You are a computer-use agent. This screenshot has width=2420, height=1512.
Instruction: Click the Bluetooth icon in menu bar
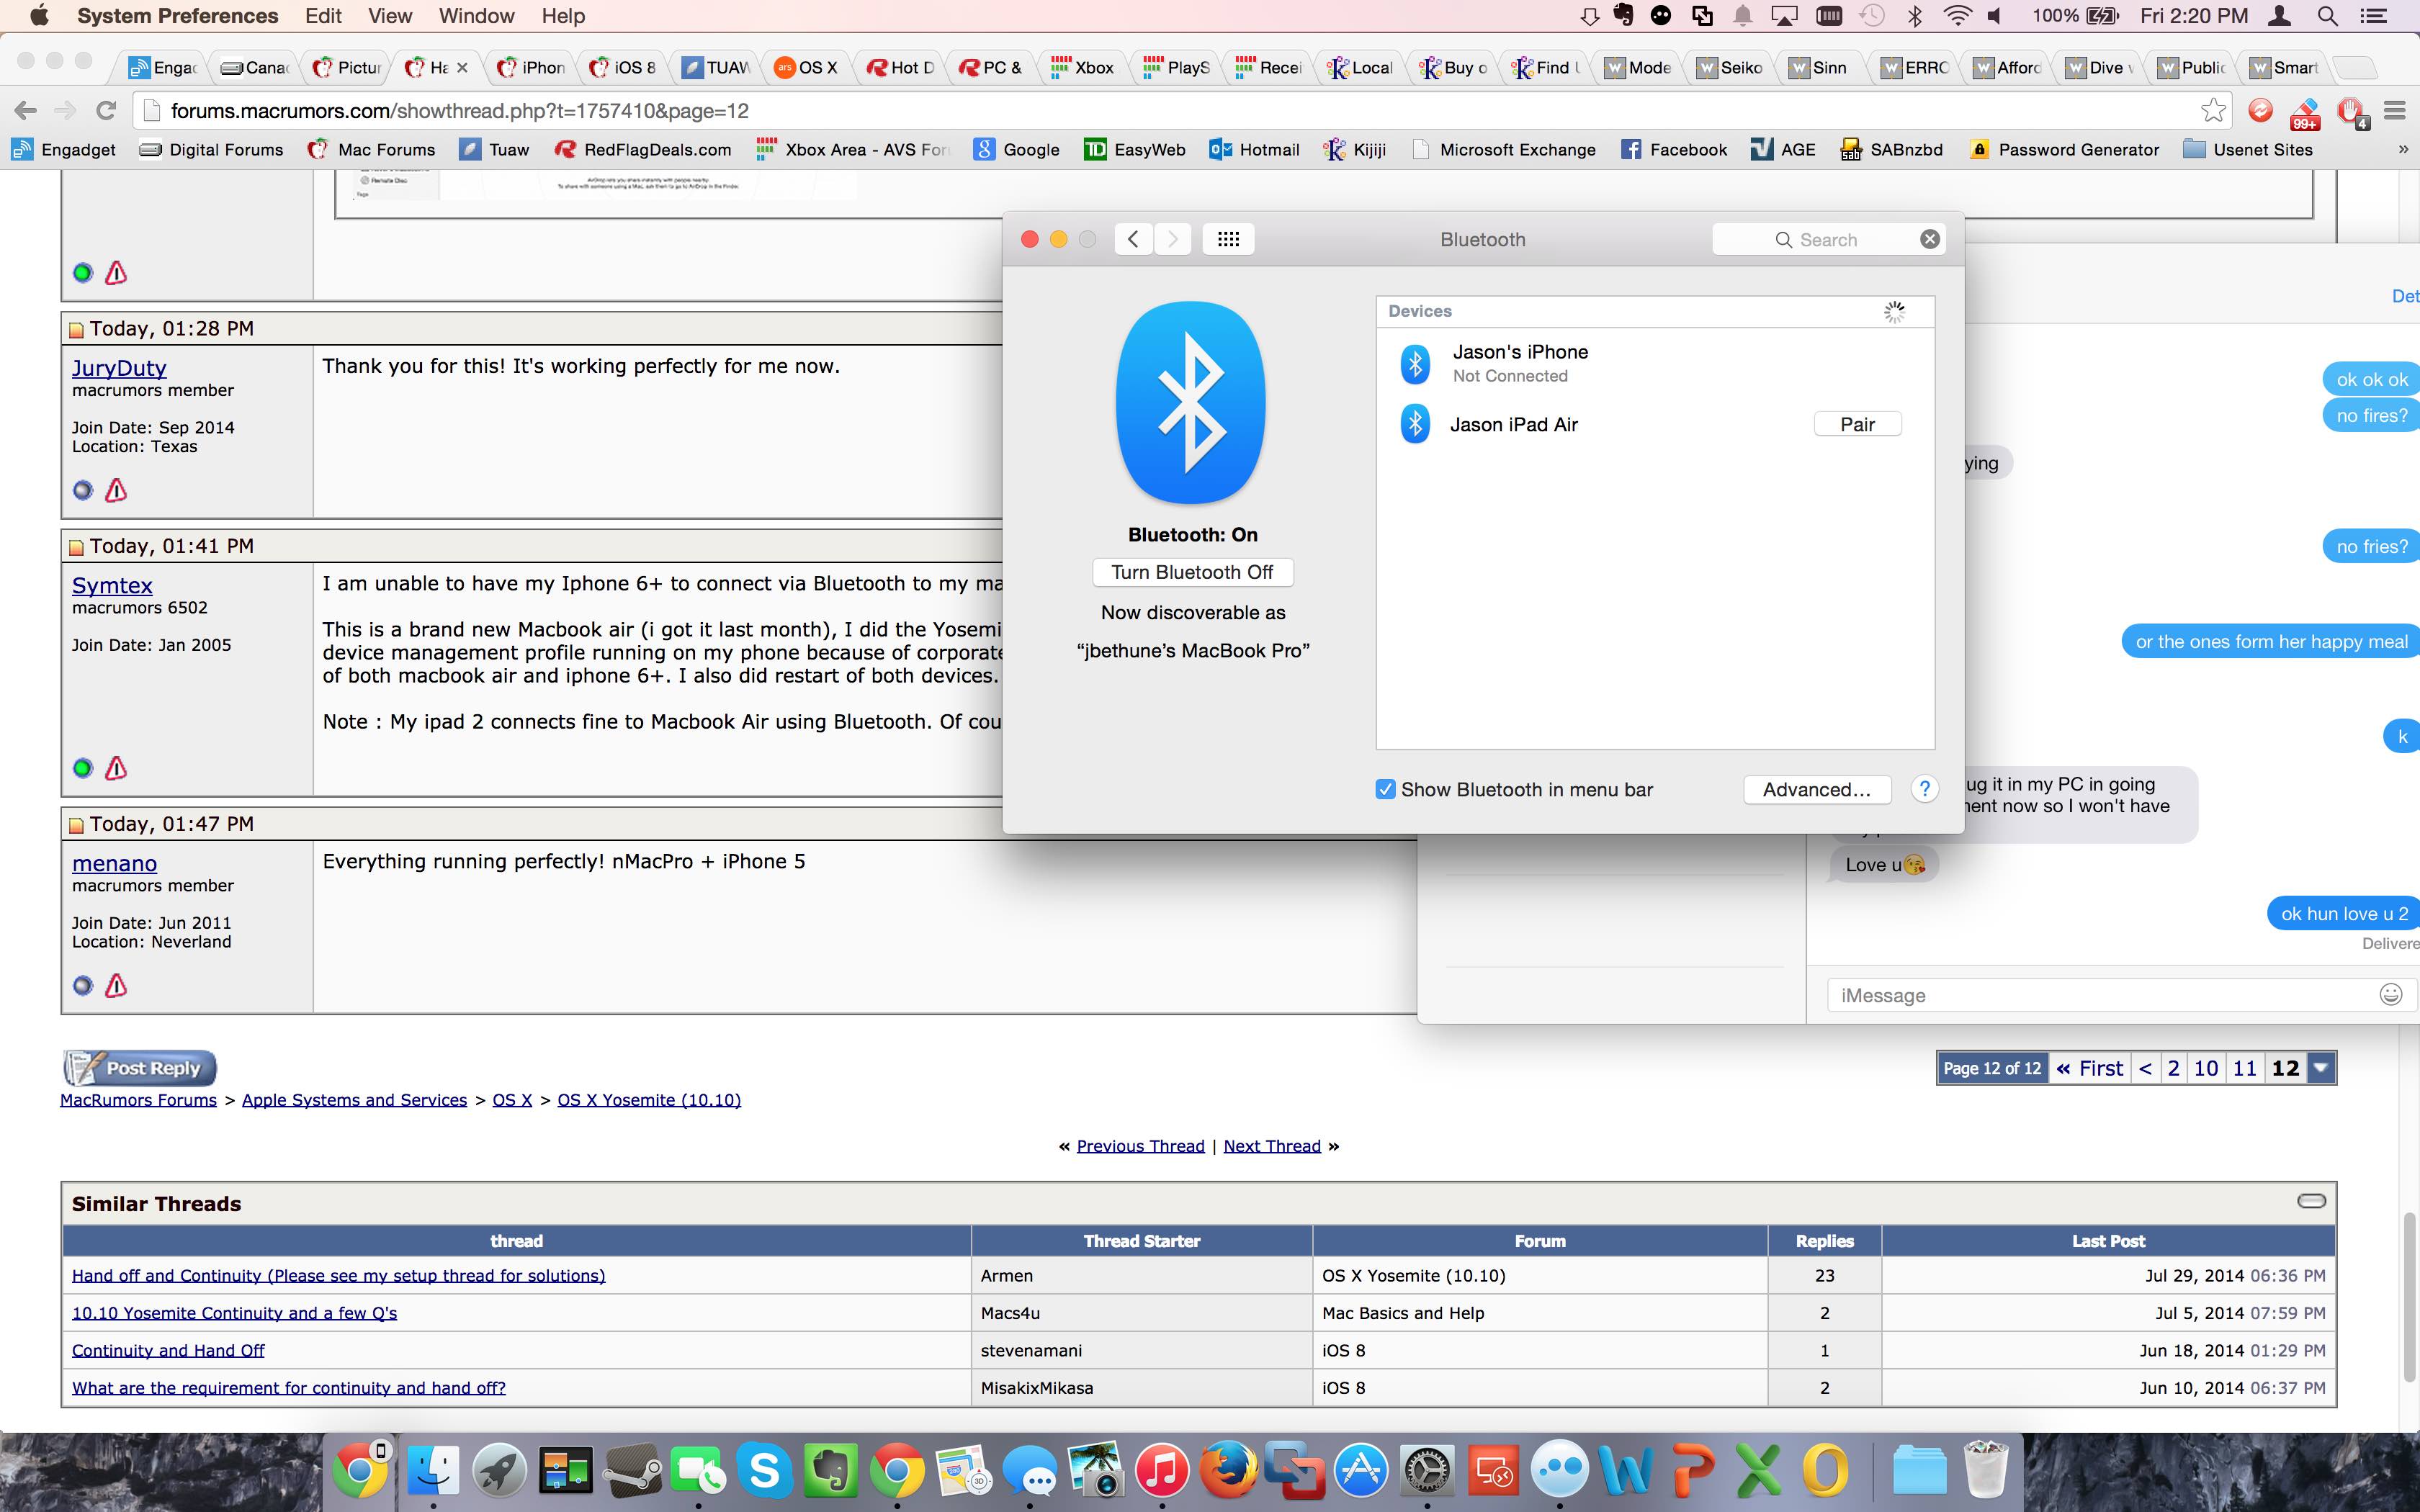(1914, 16)
